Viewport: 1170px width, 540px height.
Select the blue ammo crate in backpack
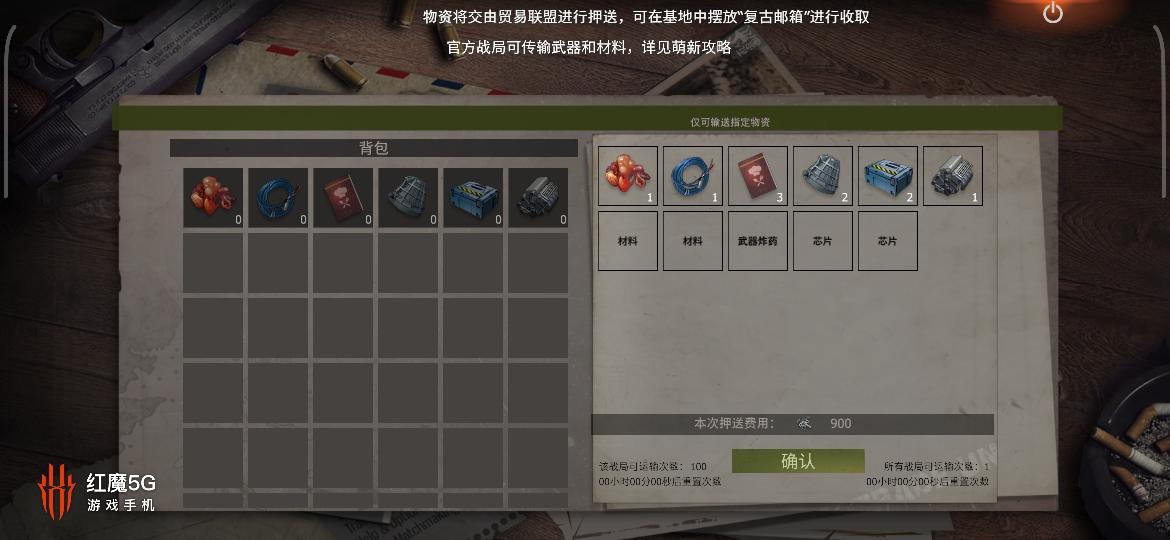(473, 198)
